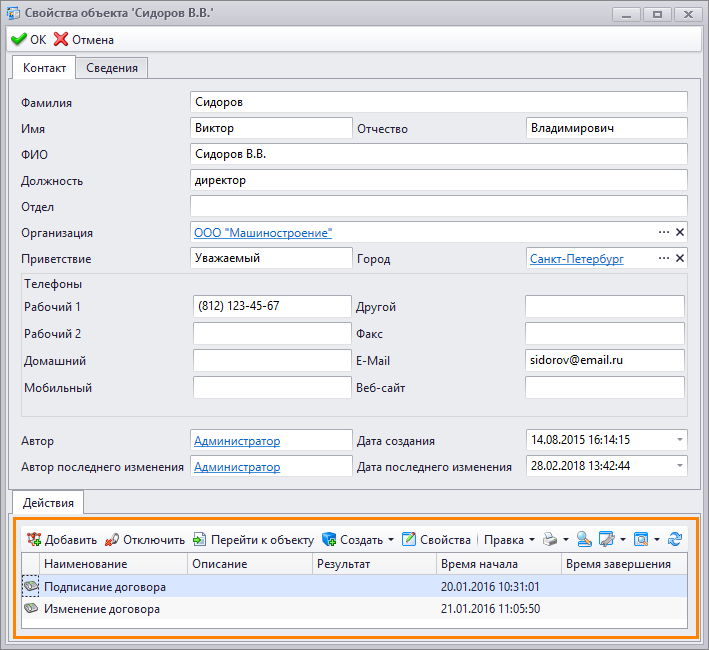Expand the Дата создания date dropdown

pos(680,440)
